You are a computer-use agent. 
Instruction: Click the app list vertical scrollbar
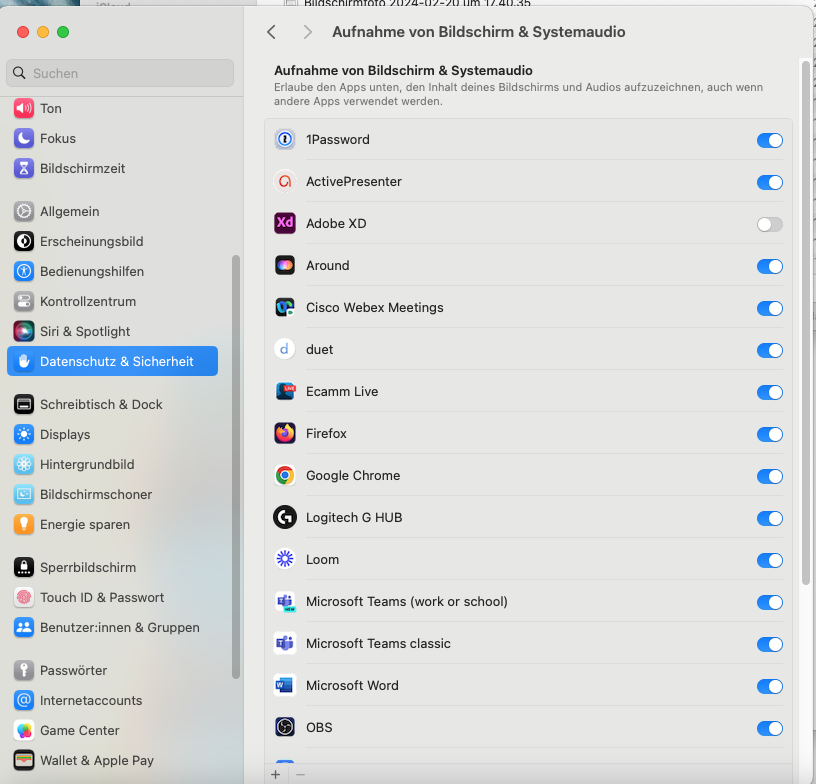click(x=806, y=323)
